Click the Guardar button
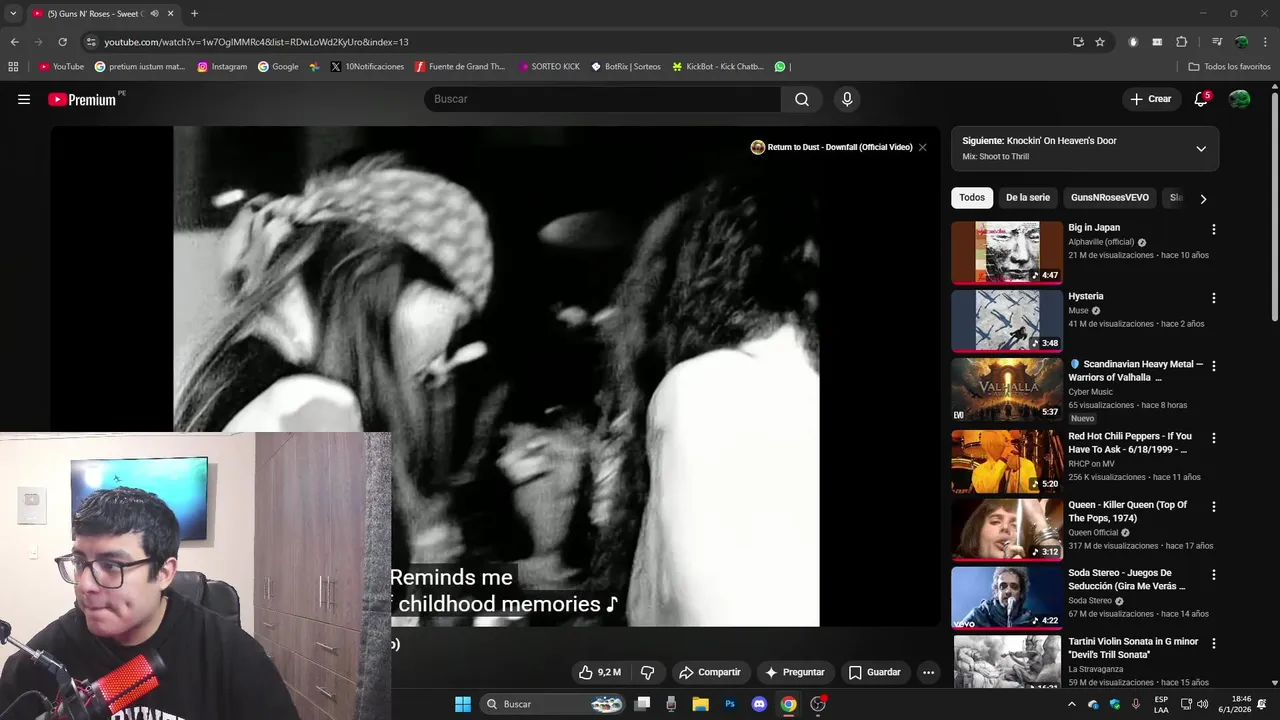Viewport: 1280px width, 720px height. (875, 672)
